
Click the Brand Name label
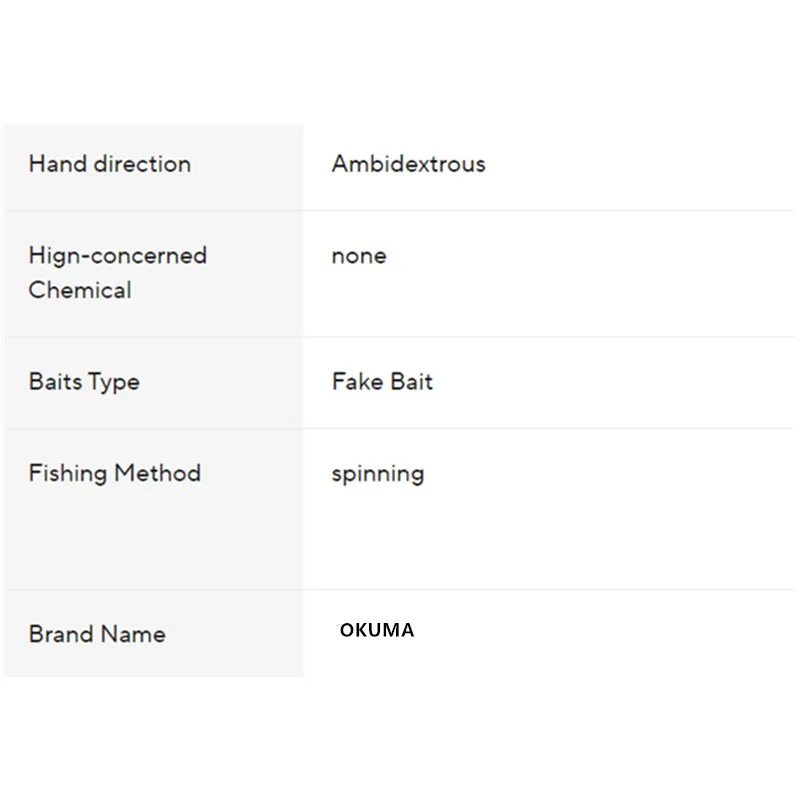coord(97,634)
